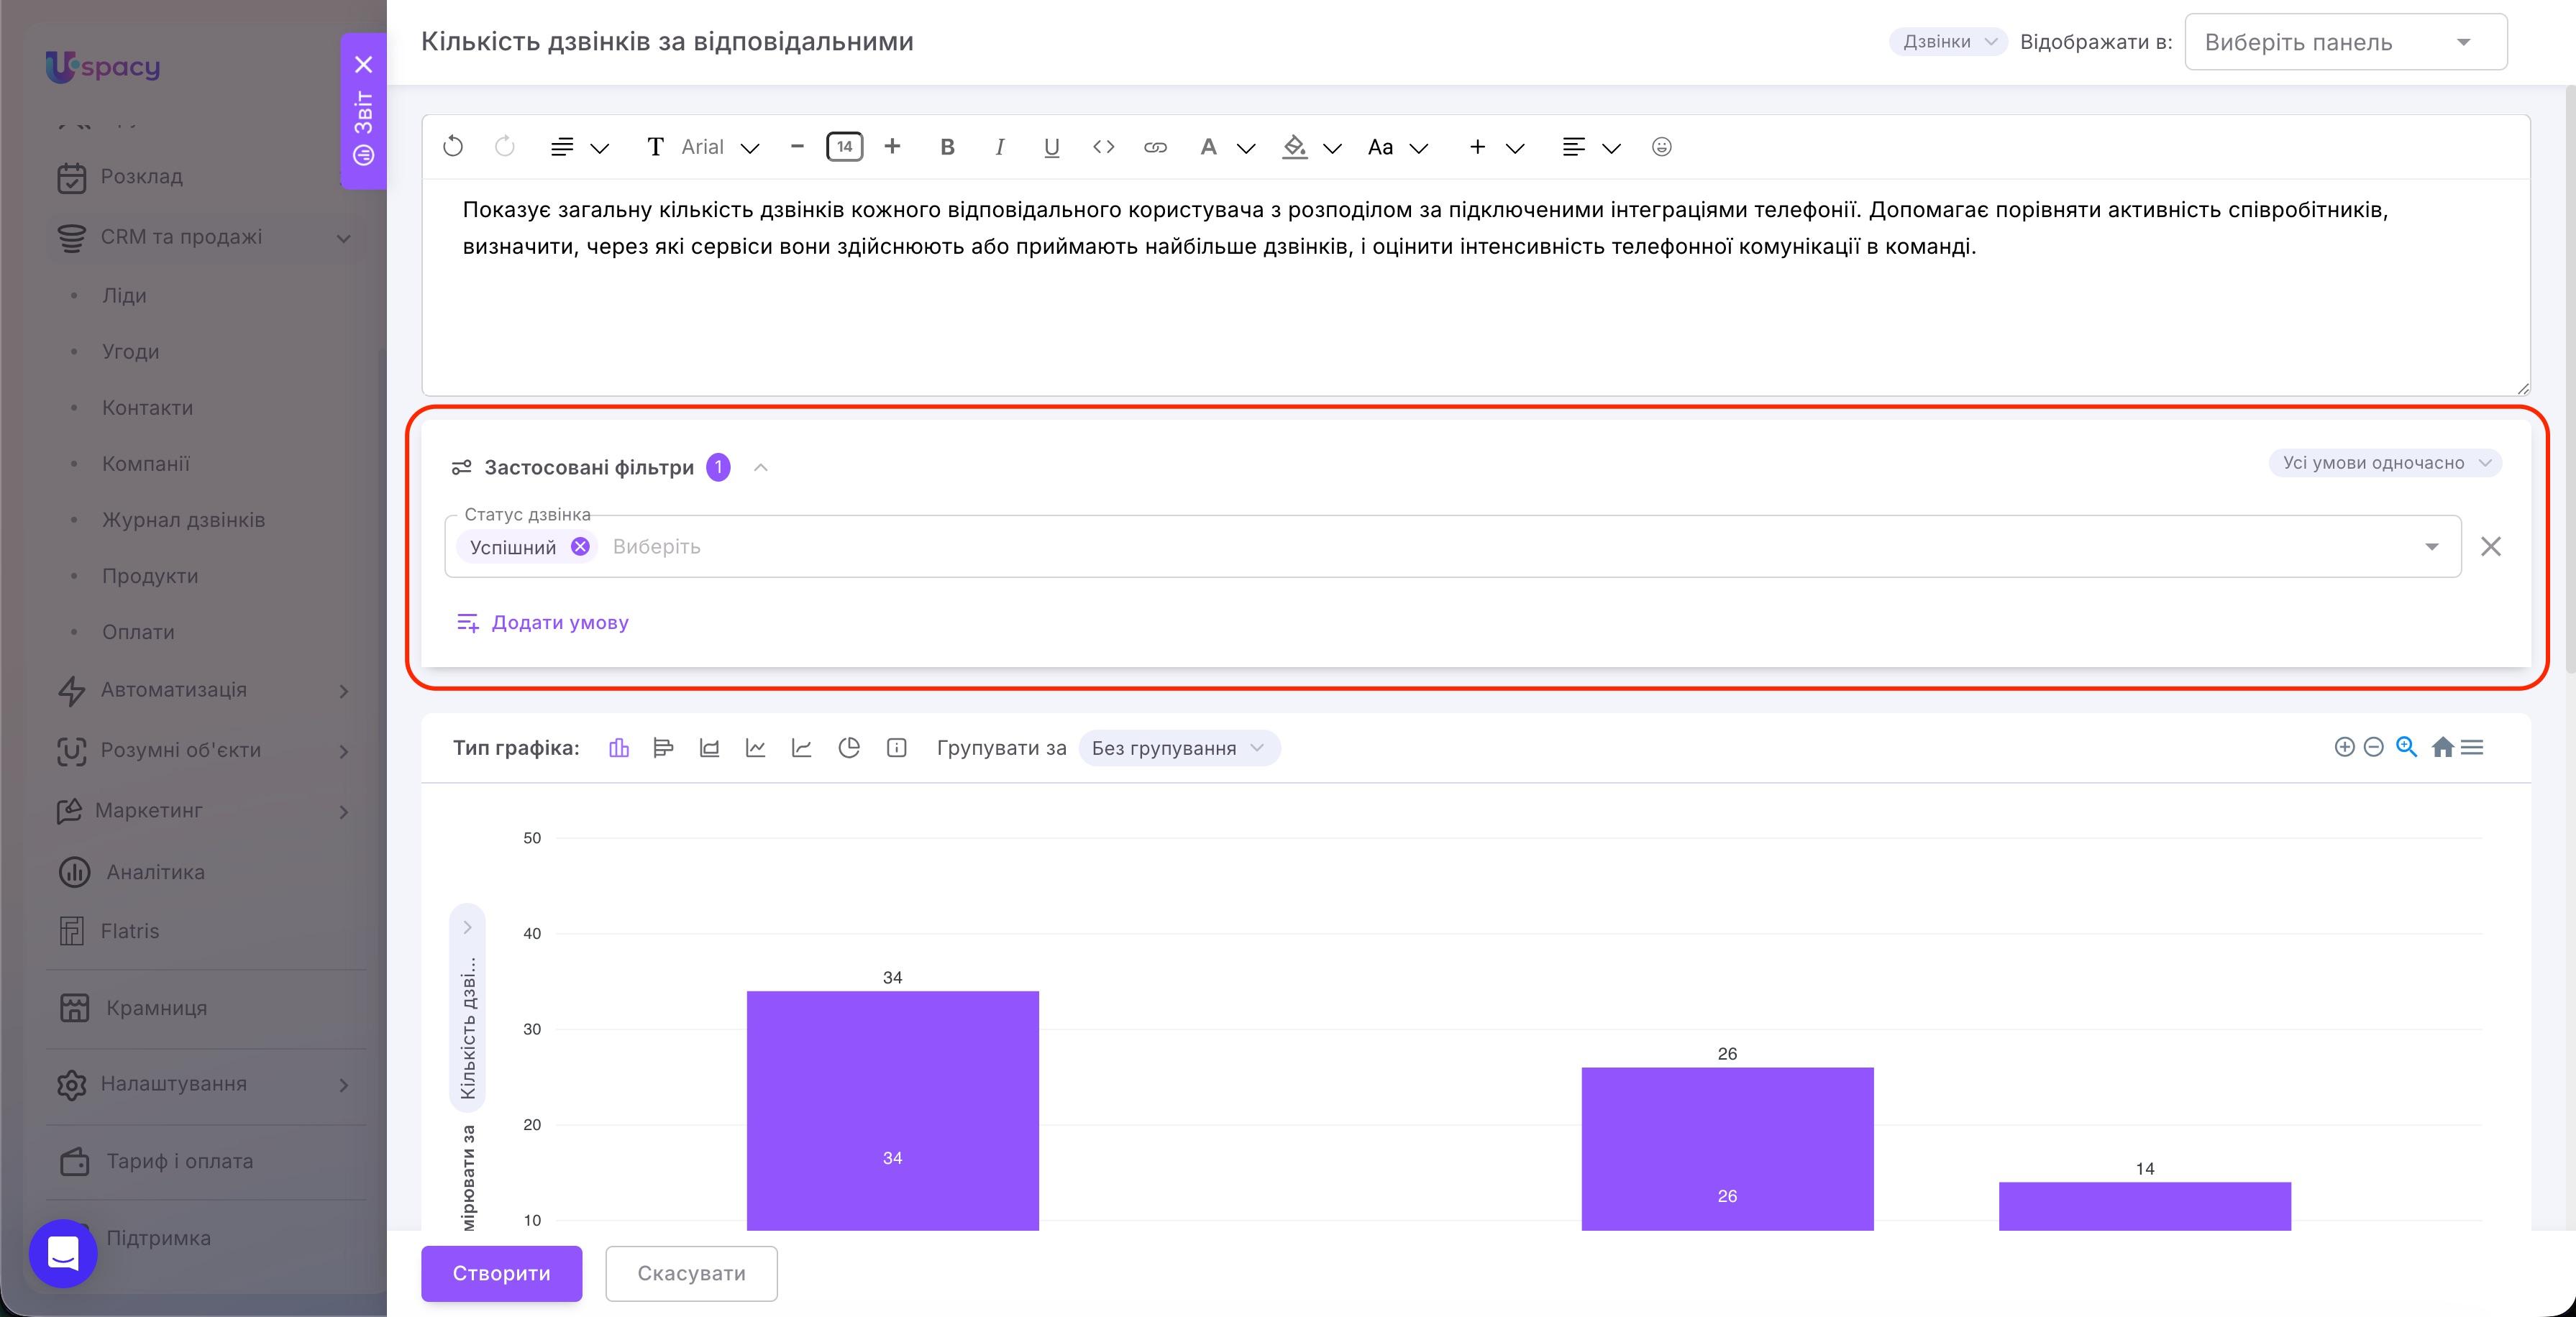Open the emoji picker
This screenshot has height=1317, width=2576.
click(x=1662, y=147)
